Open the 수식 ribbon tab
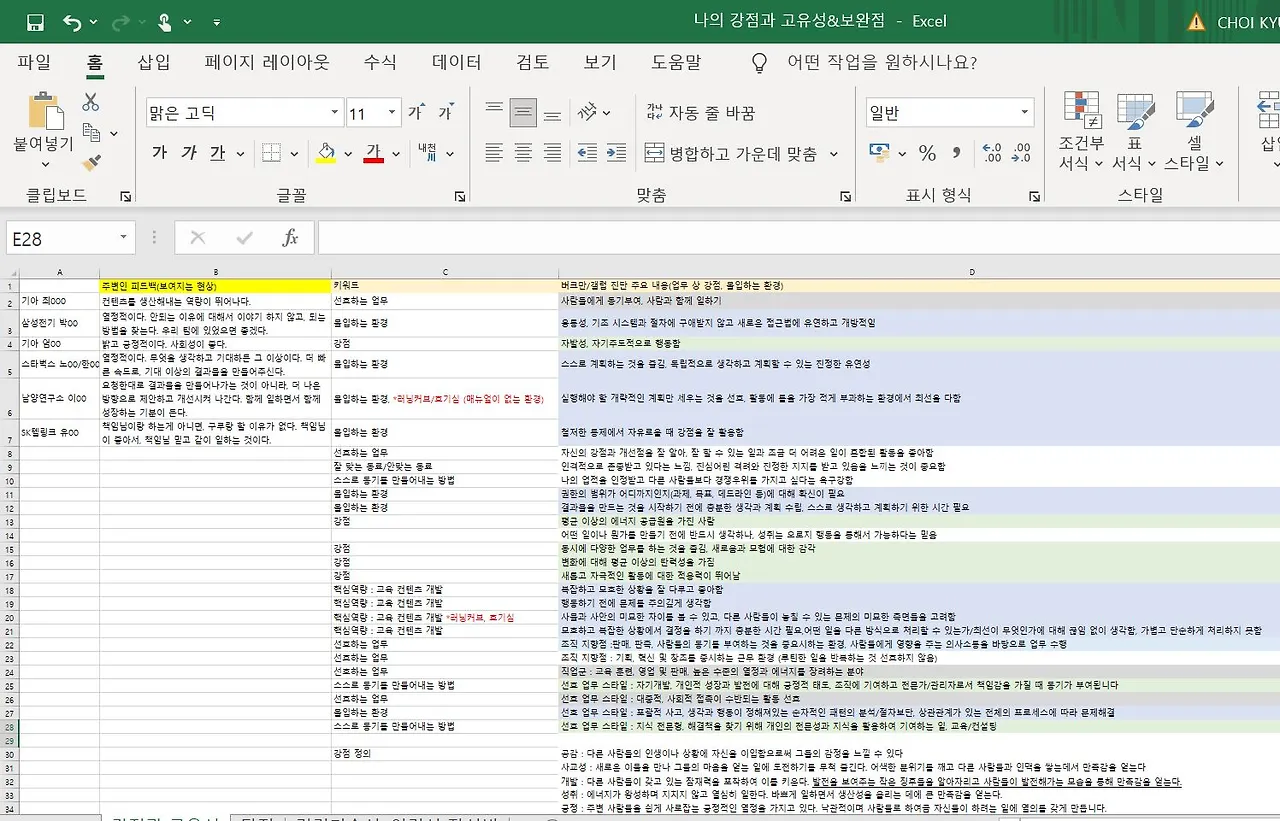Screen dimensions: 1280x821 380,62
